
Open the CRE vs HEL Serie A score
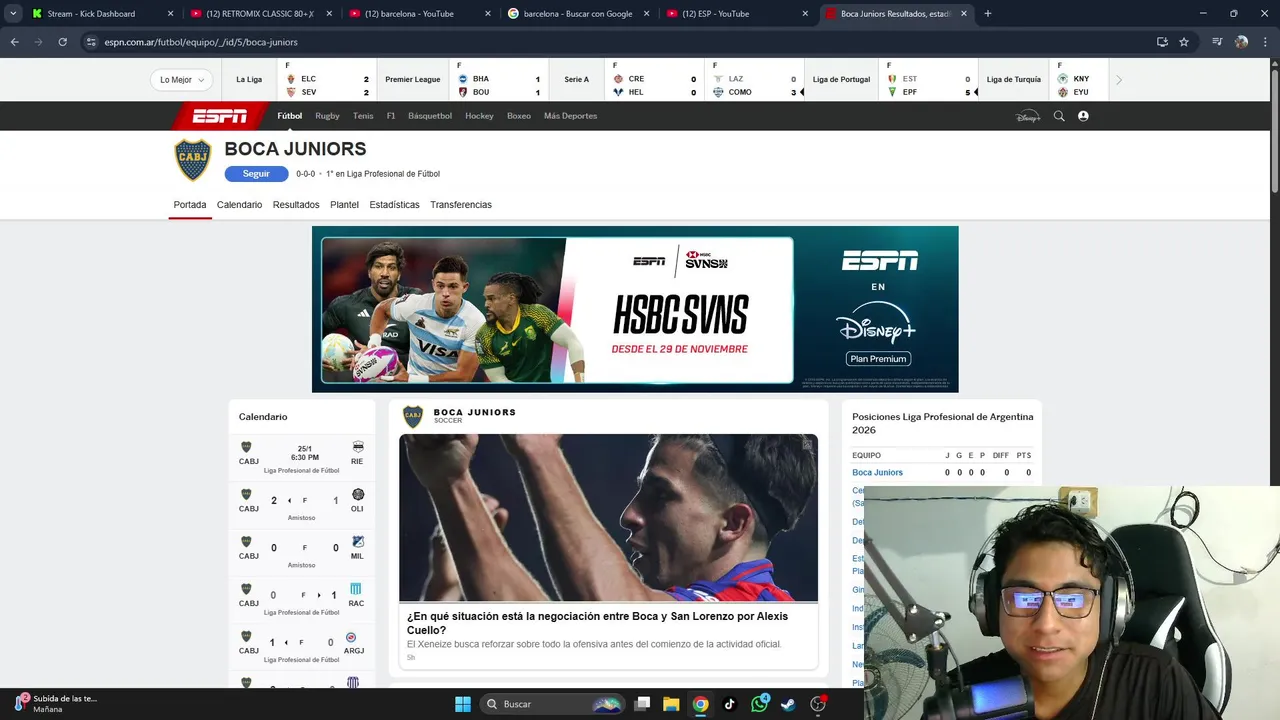pos(654,80)
